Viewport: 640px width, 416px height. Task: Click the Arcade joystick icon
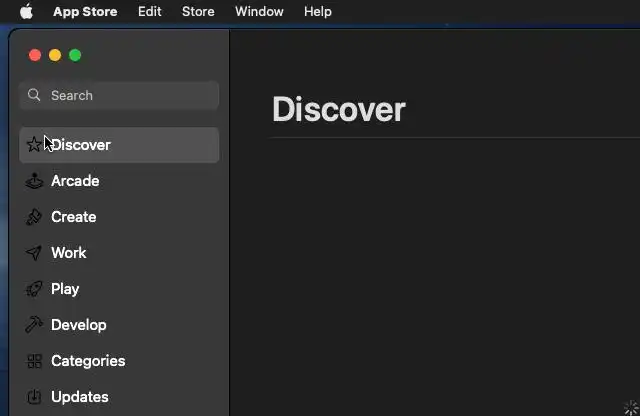click(x=34, y=181)
